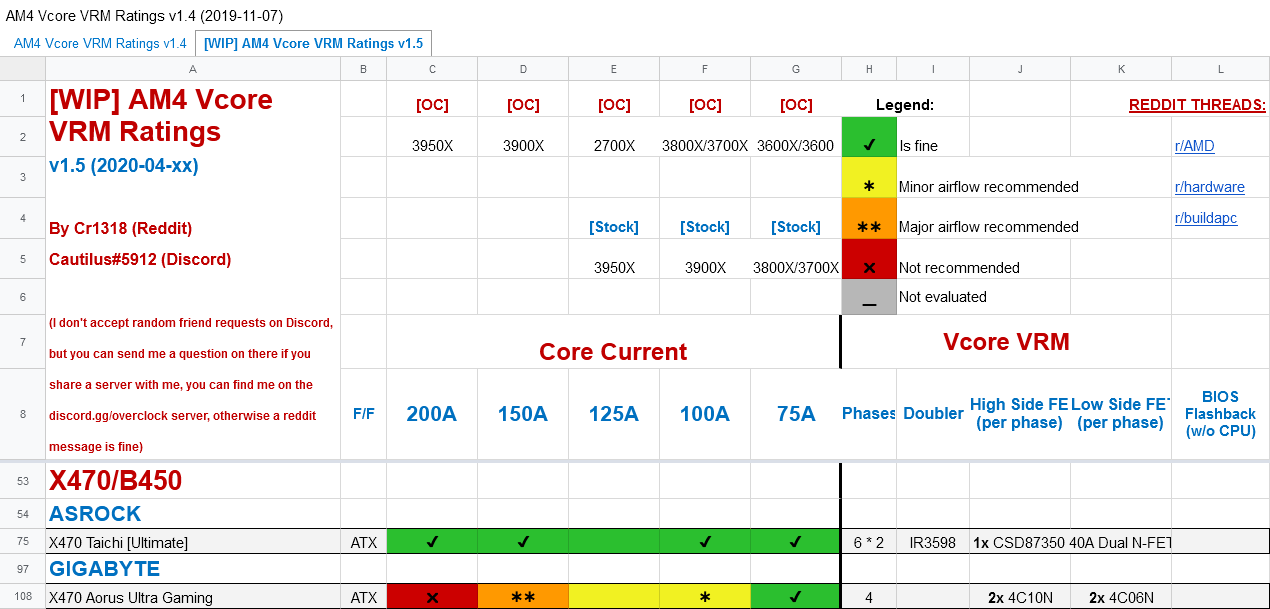Open the r/AMD reddit thread link
The height and width of the screenshot is (609, 1270).
click(1194, 146)
